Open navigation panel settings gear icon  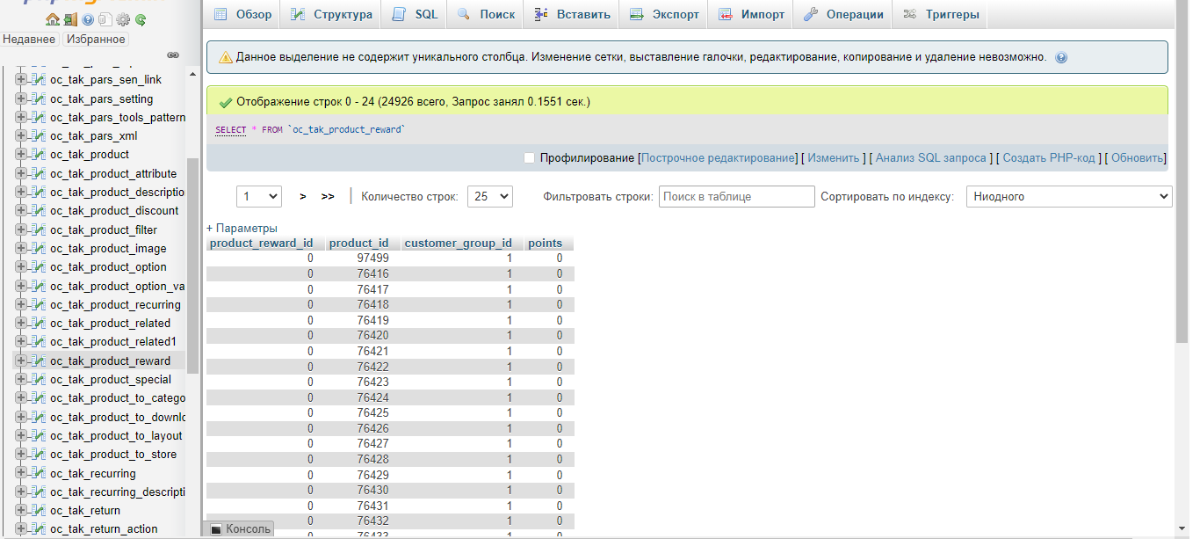(x=123, y=19)
